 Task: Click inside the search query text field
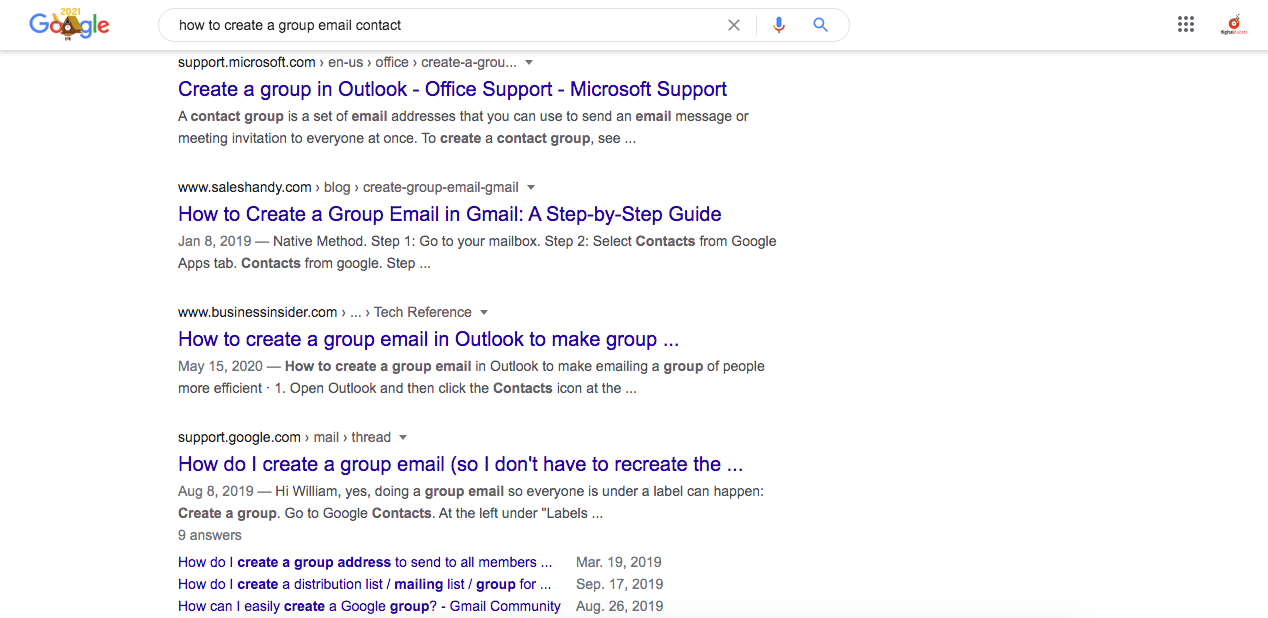click(x=440, y=25)
